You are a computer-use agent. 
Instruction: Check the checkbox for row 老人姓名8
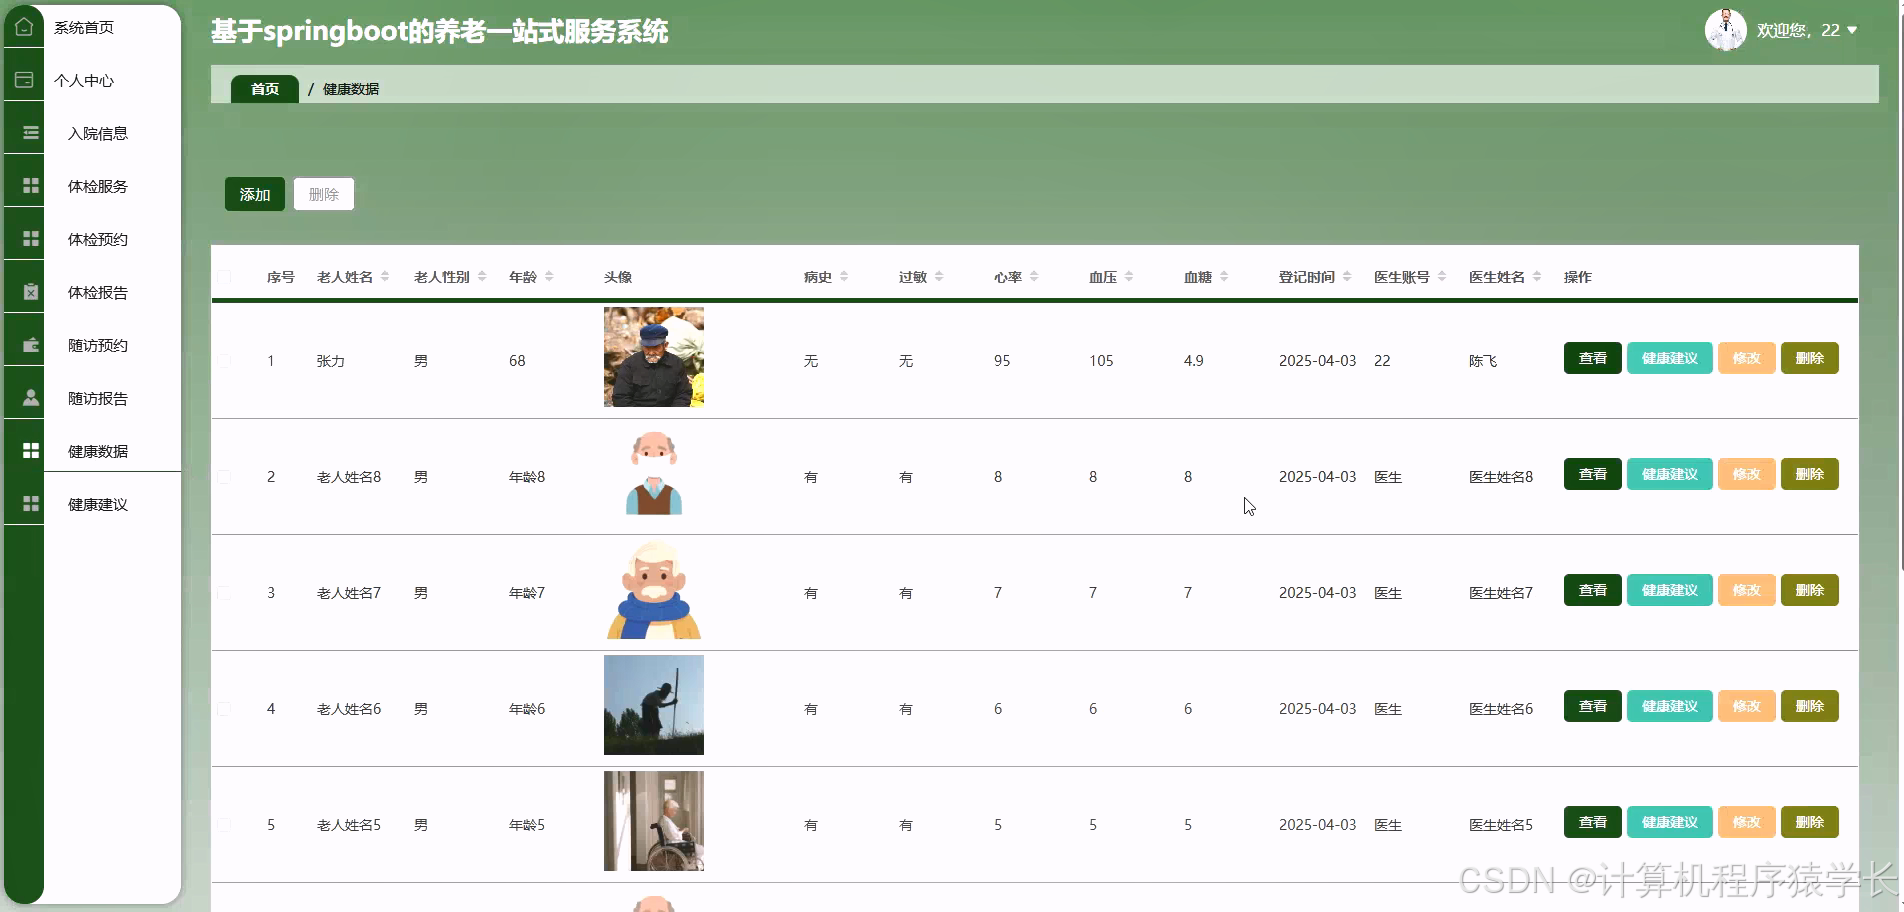(224, 477)
